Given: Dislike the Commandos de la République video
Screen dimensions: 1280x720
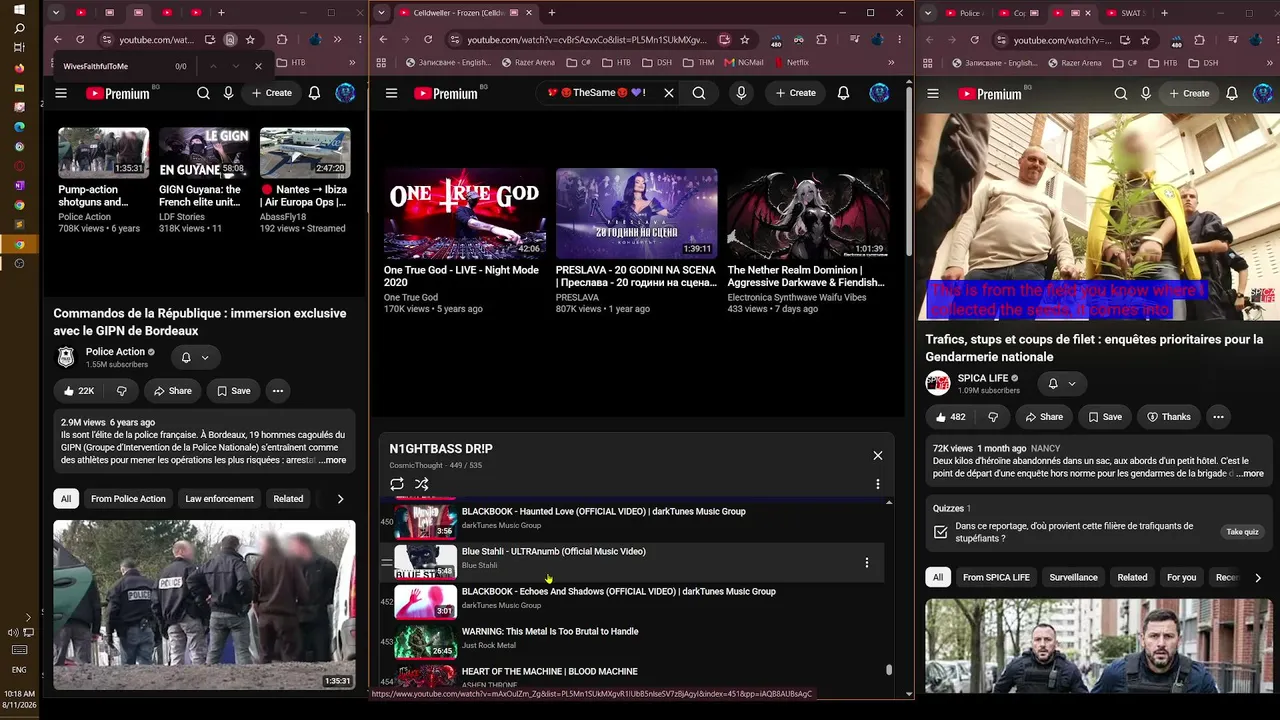Looking at the screenshot, I should click(x=122, y=391).
